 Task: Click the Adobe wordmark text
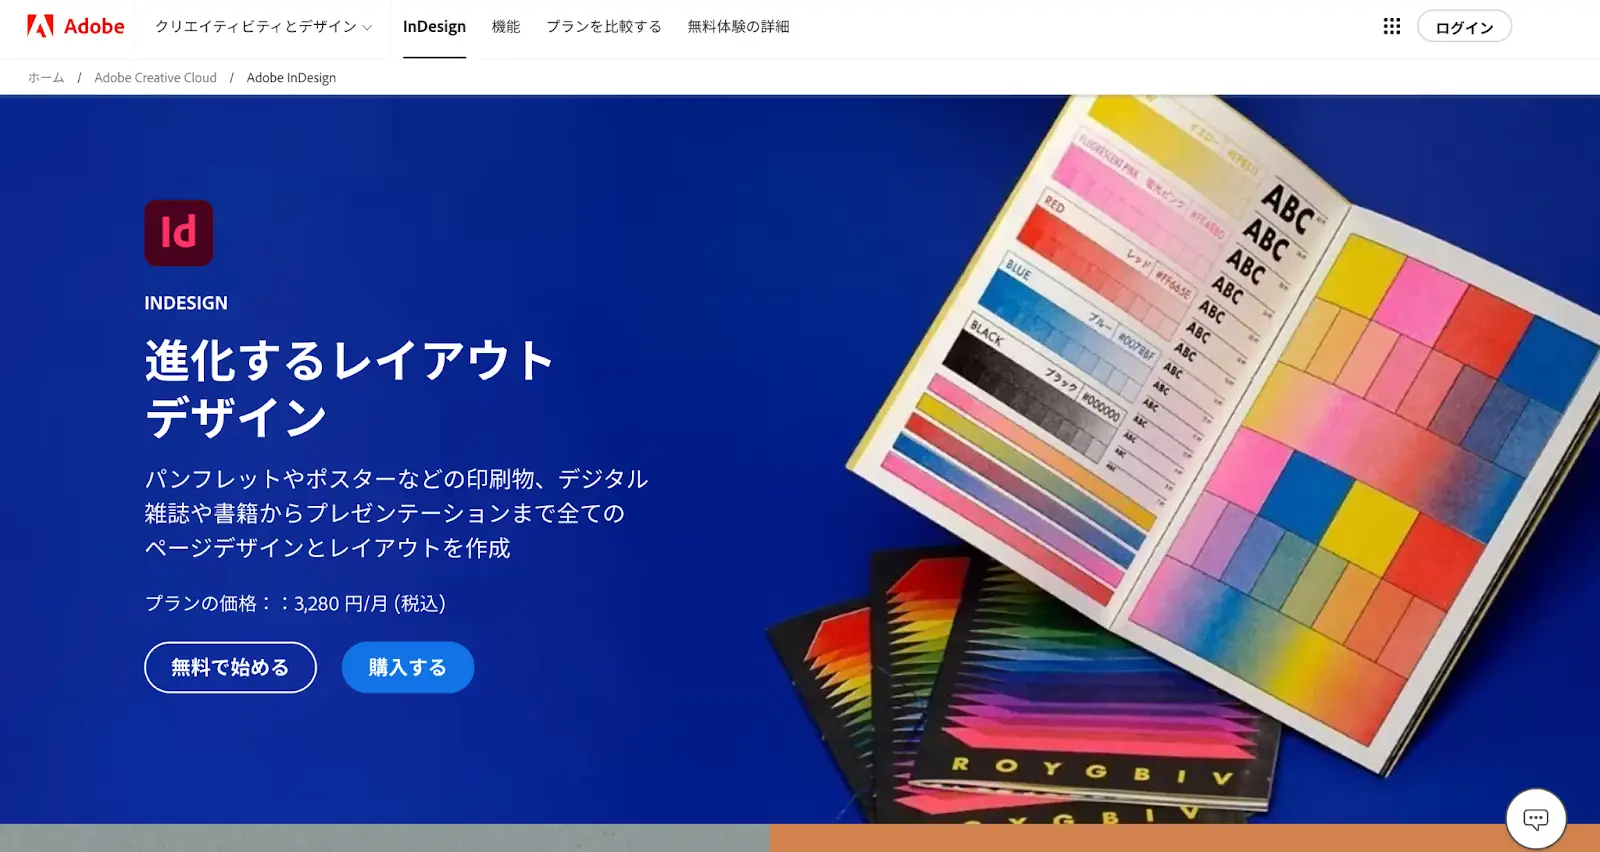94,26
